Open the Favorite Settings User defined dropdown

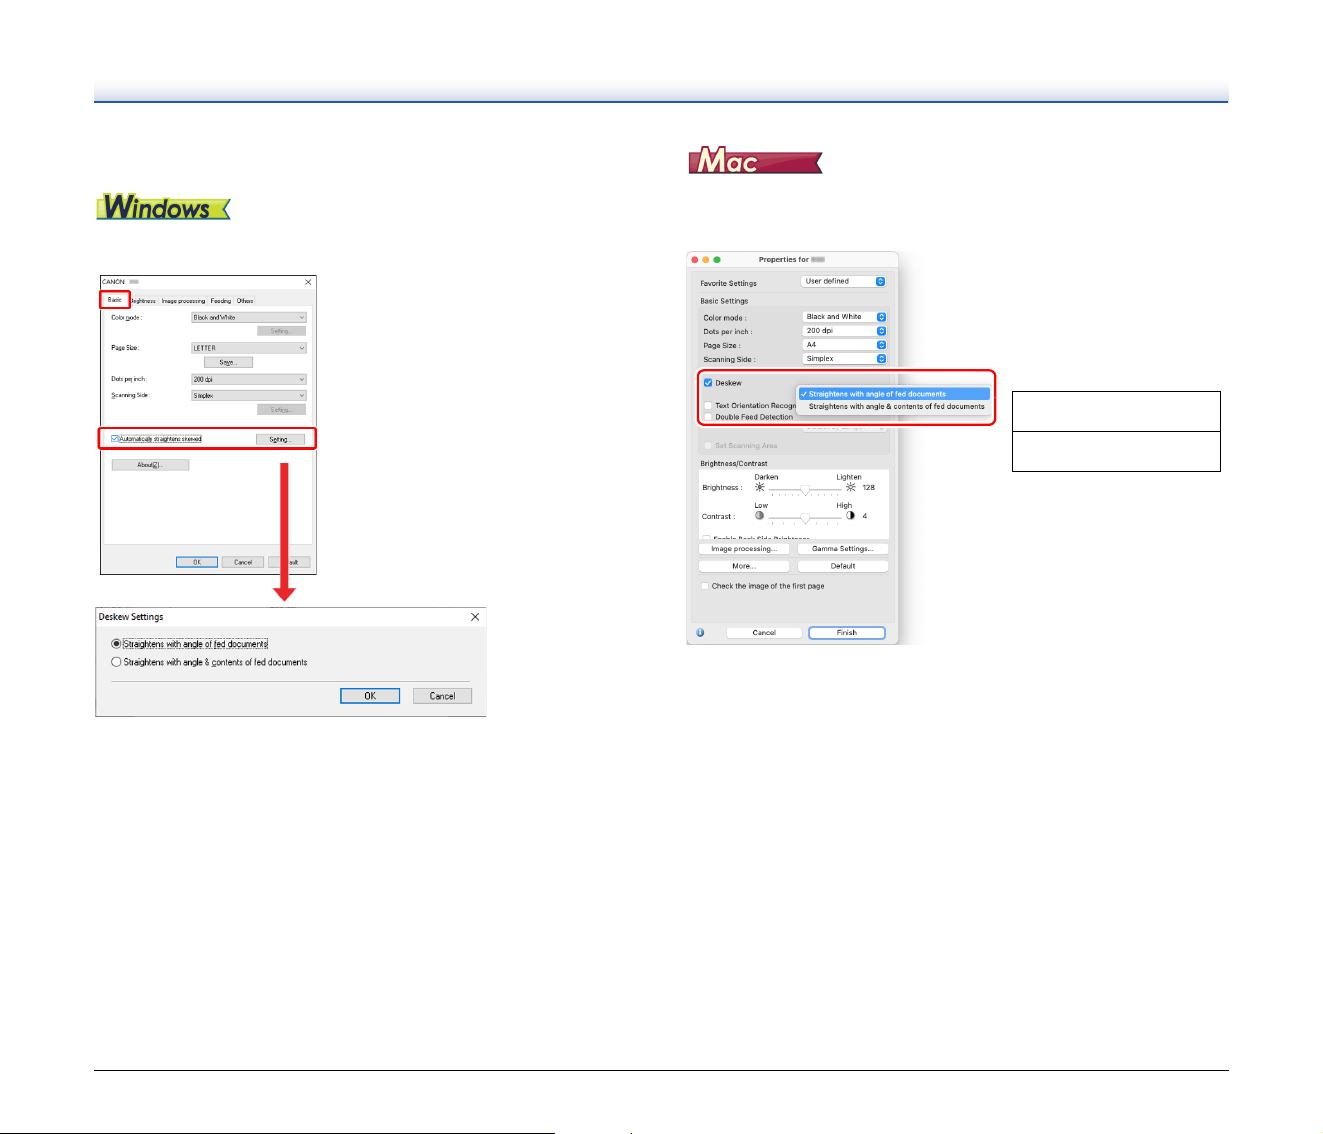coord(844,281)
